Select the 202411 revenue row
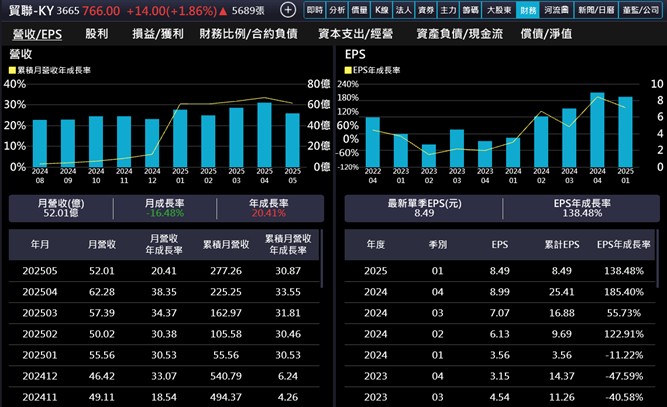The image size is (667, 407). pos(164,397)
